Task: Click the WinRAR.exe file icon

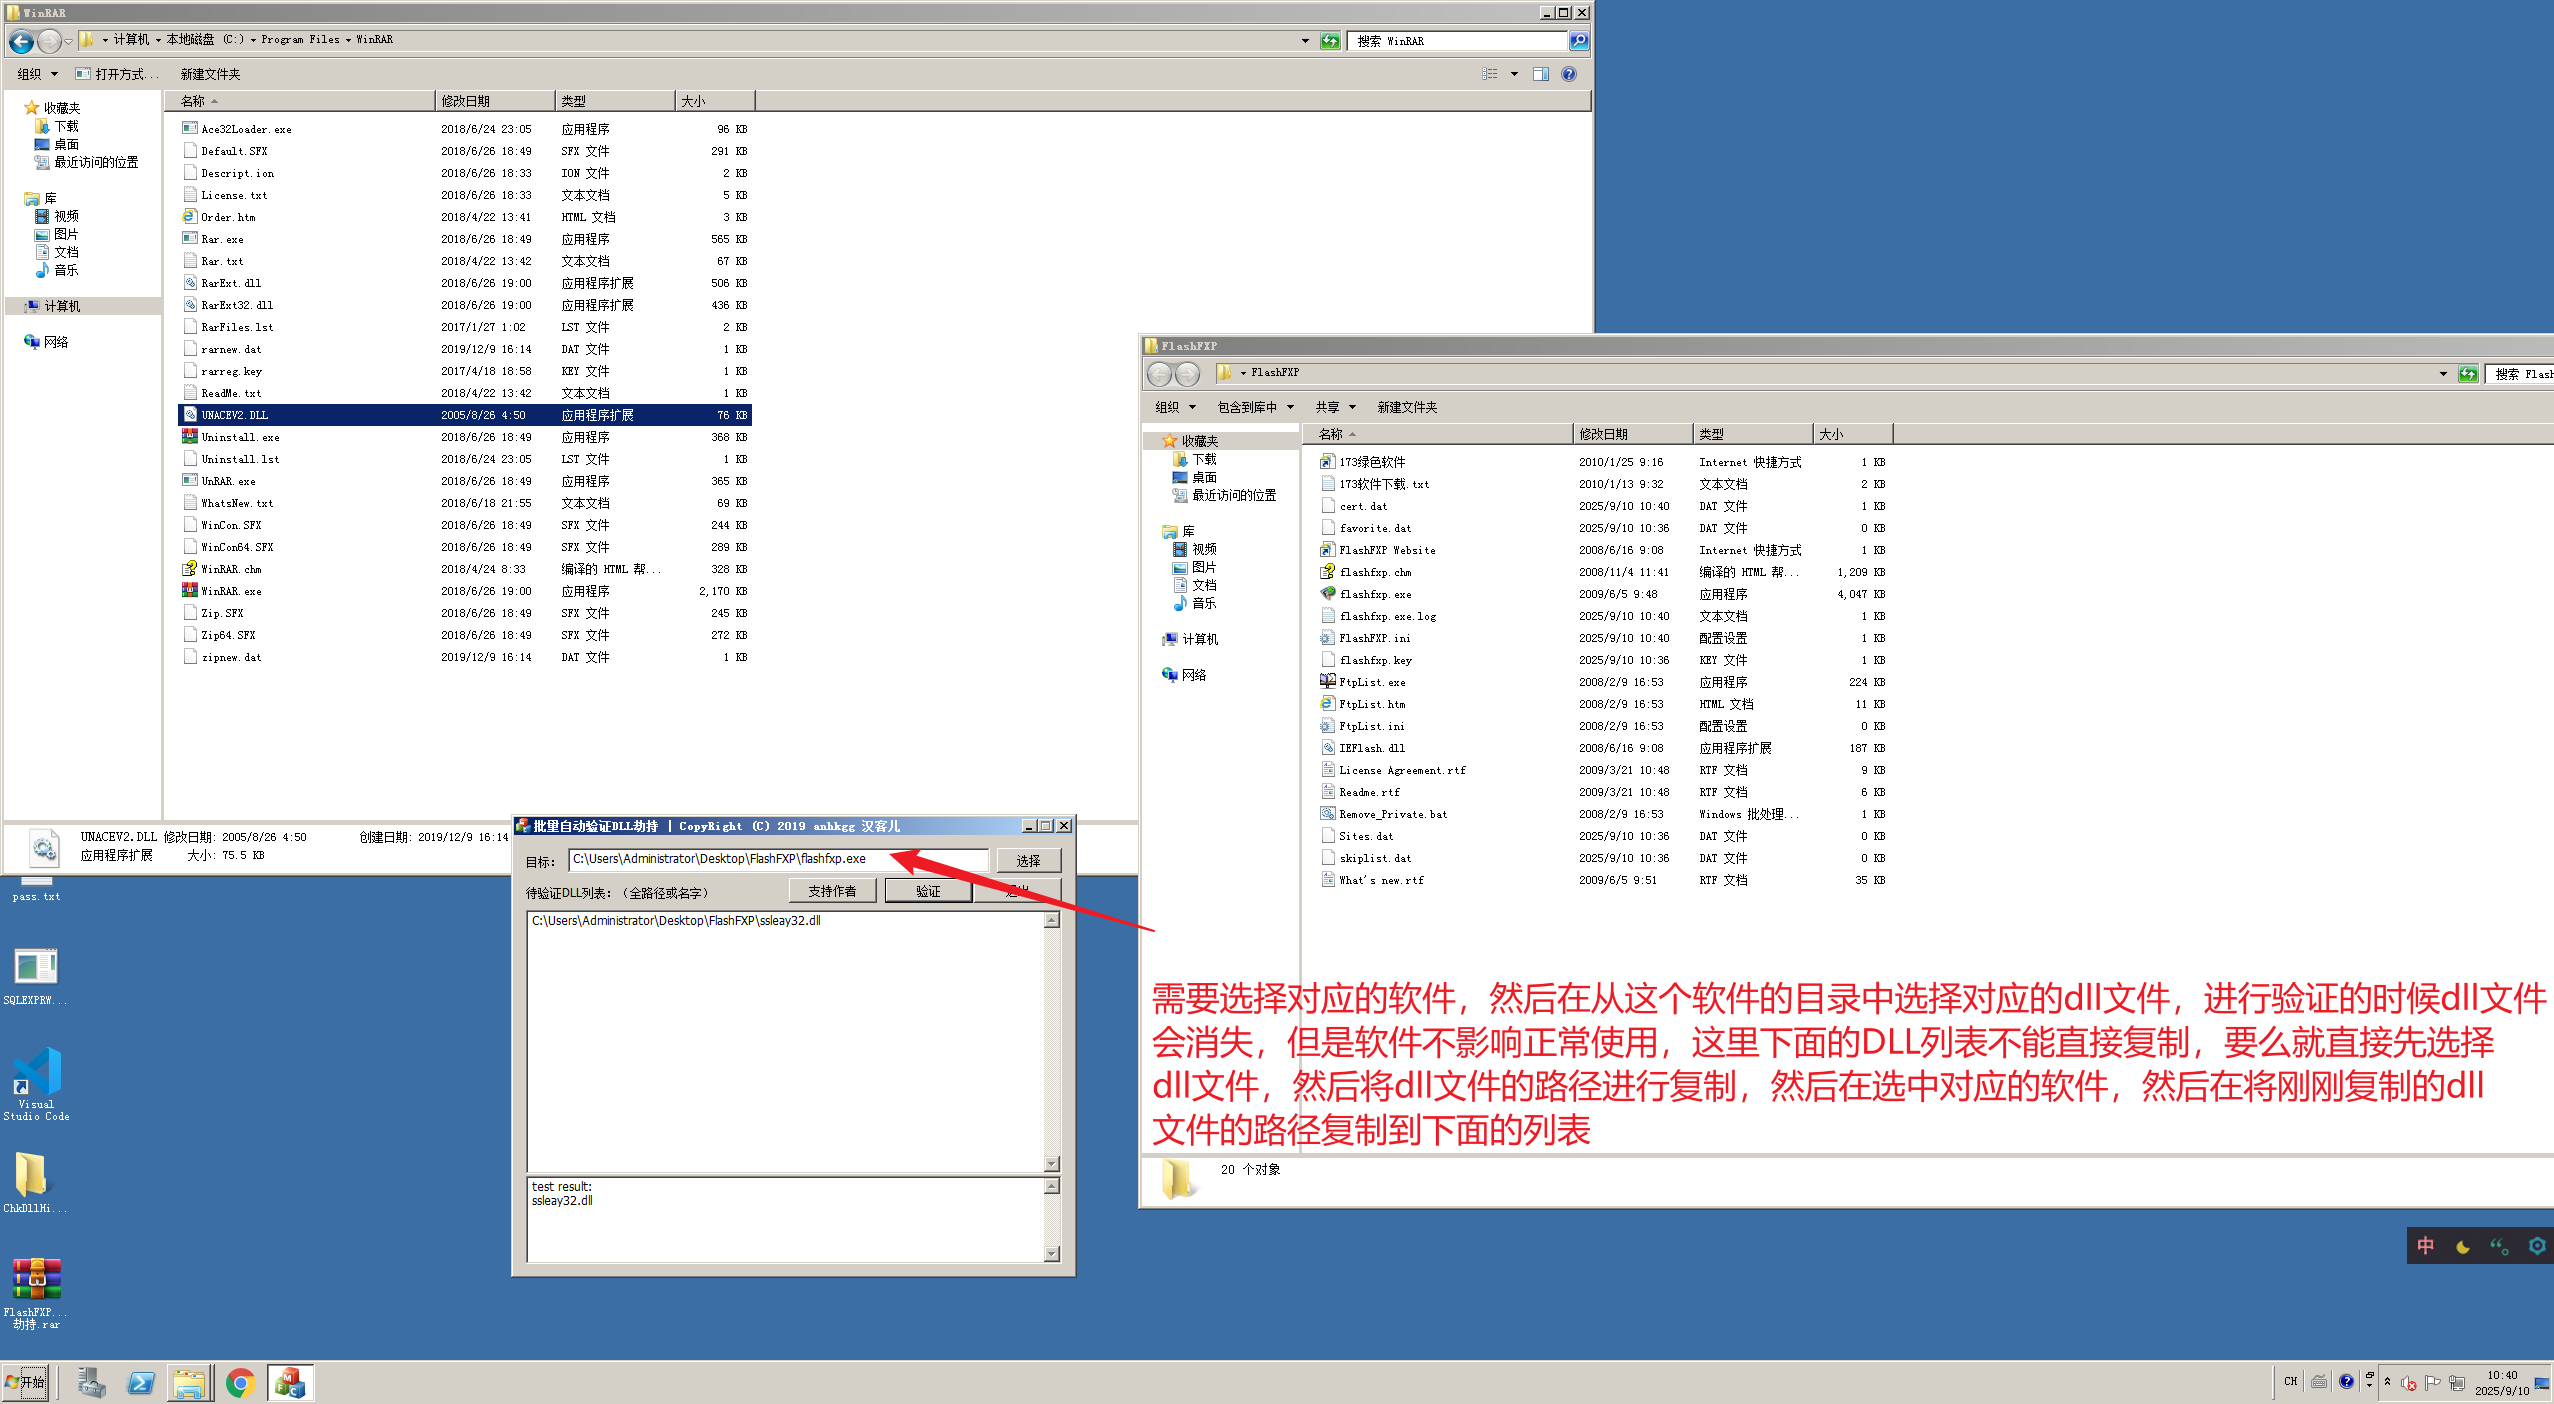Action: pyautogui.click(x=190, y=591)
